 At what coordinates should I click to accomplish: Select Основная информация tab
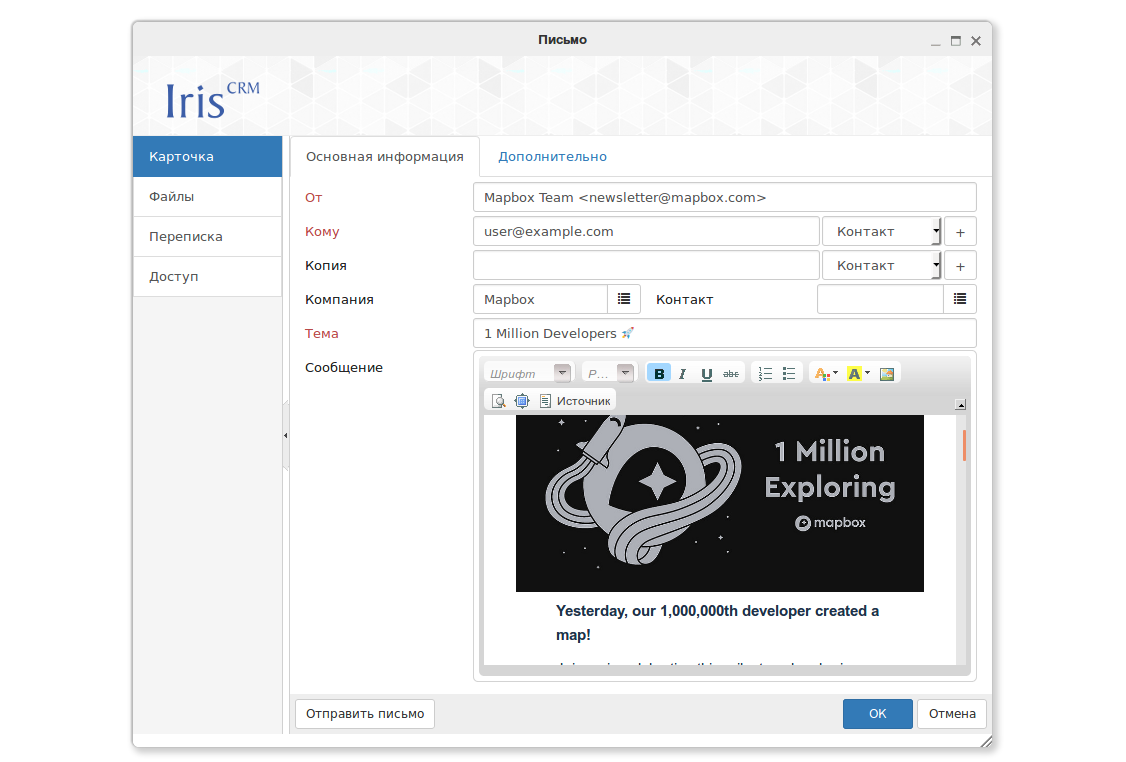pos(385,157)
